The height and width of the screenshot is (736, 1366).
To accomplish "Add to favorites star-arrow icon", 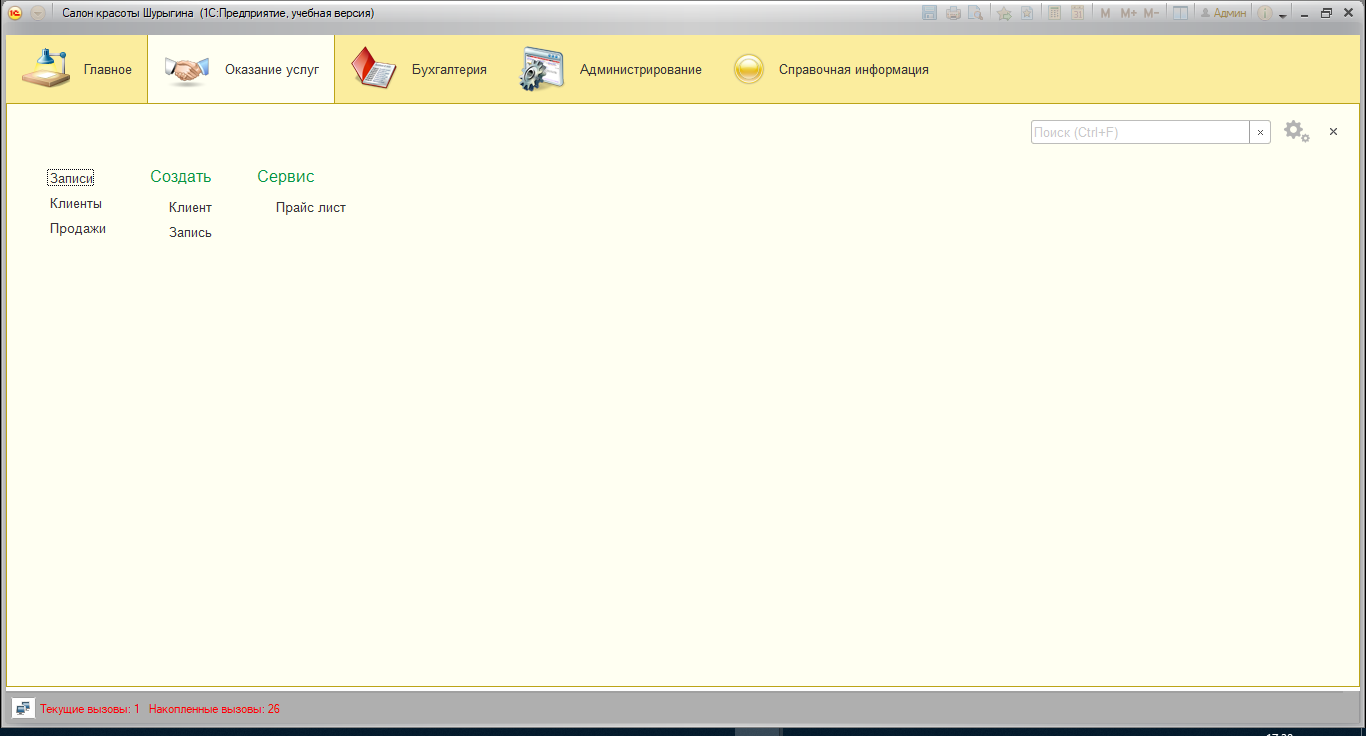I will 1004,13.
